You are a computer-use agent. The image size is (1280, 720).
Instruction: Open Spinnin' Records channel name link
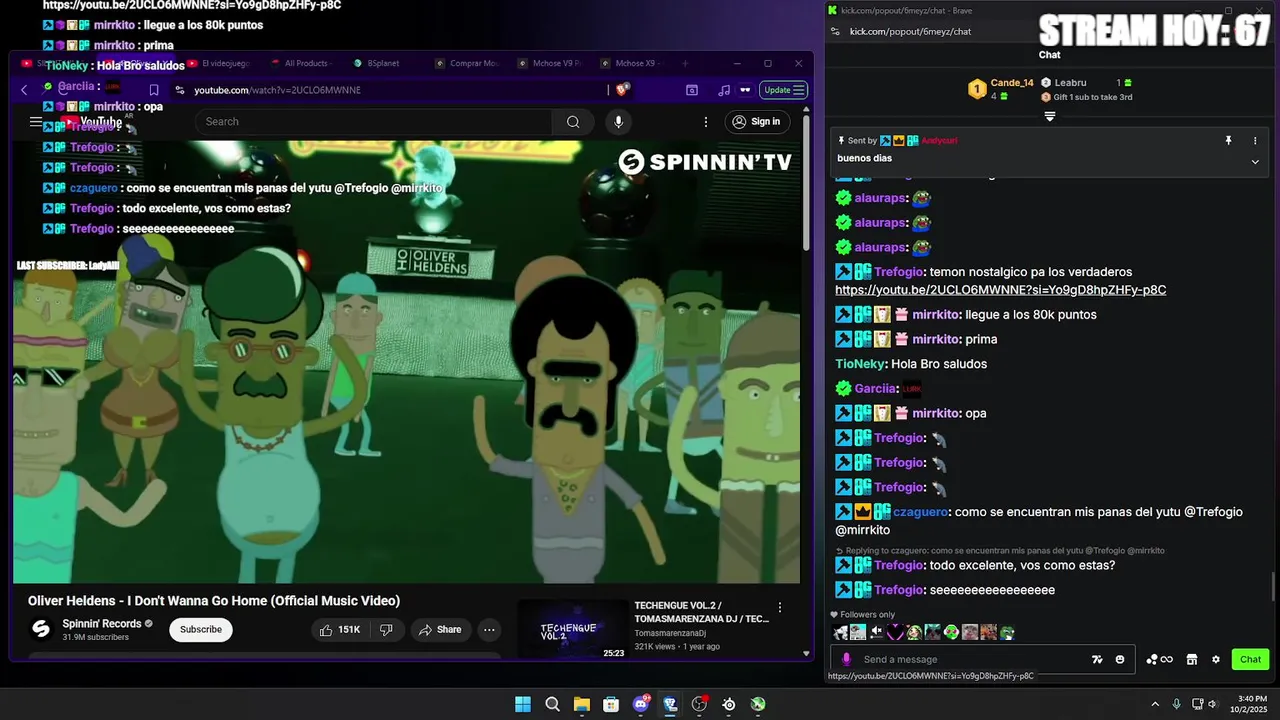coord(102,624)
